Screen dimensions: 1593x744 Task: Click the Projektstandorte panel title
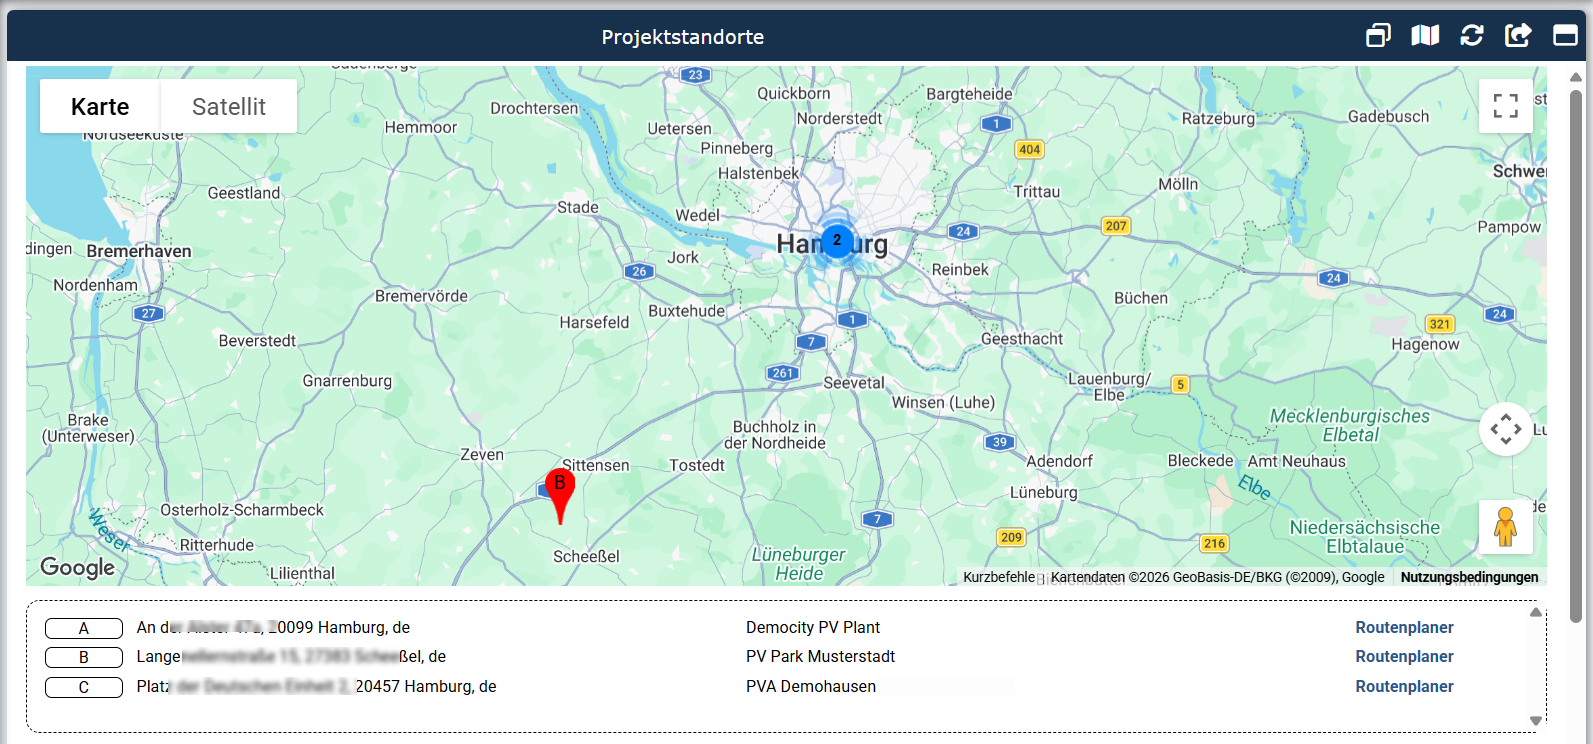tap(683, 37)
